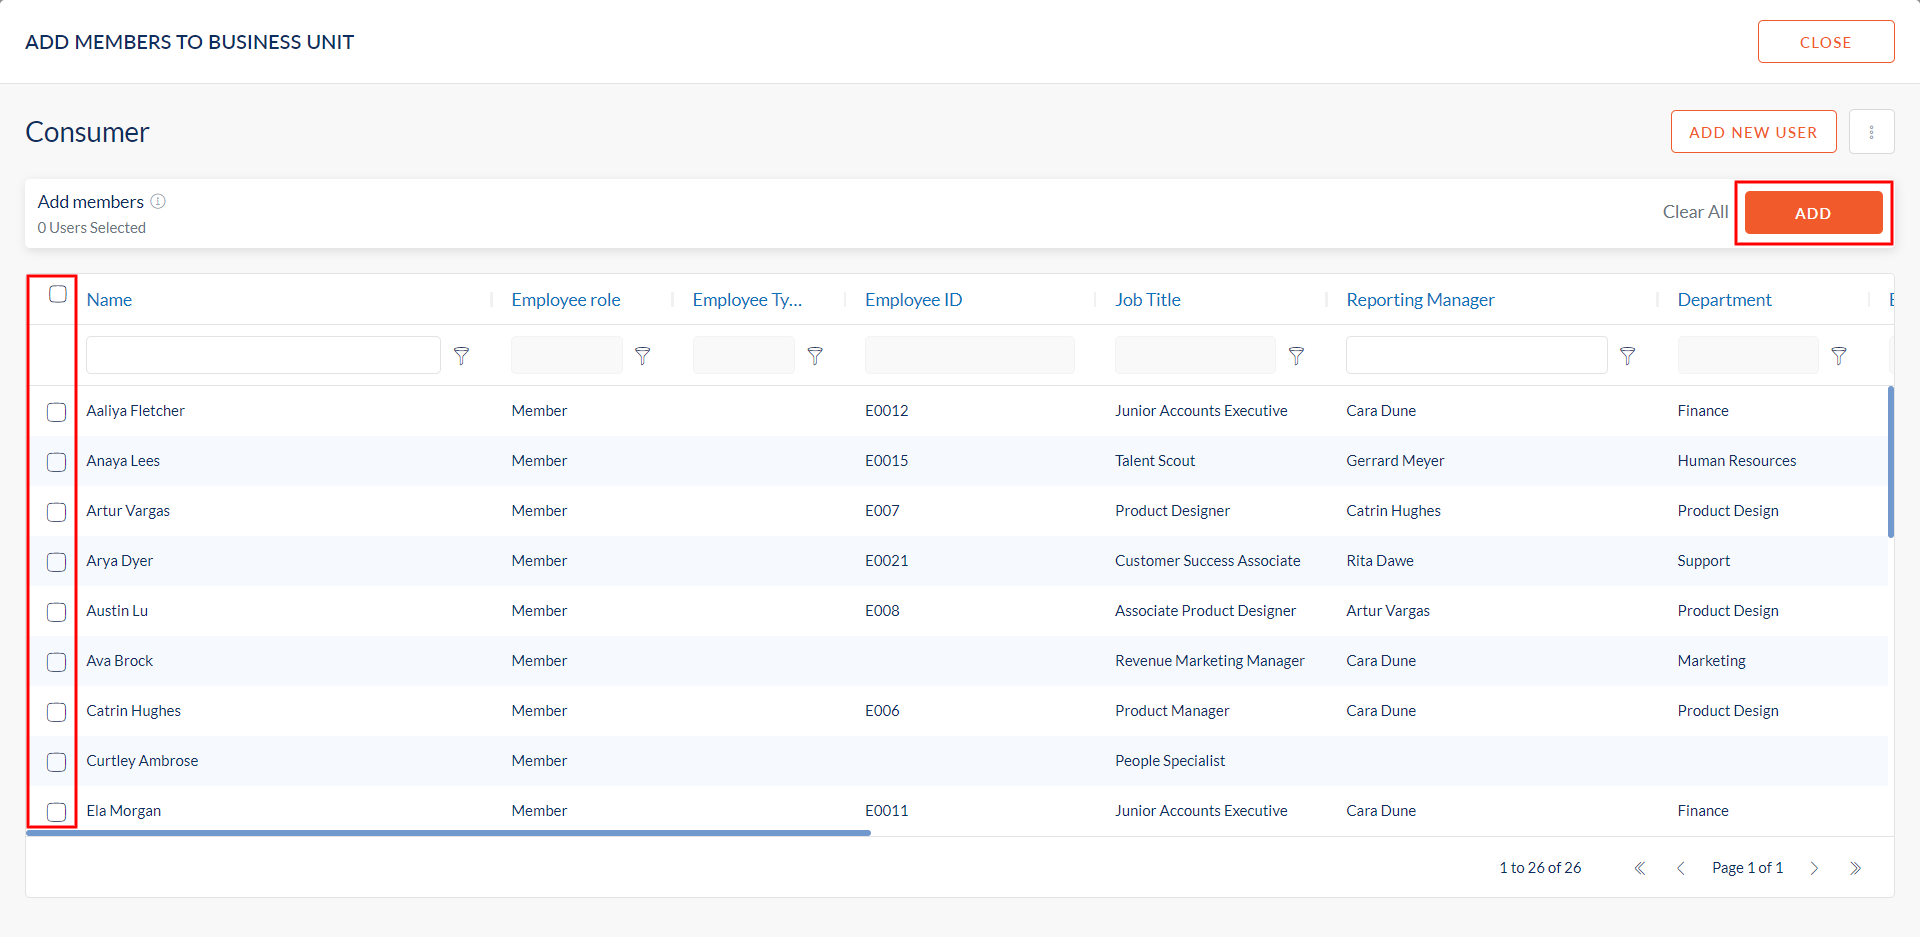Focus the Job Title filter field
Viewport: 1920px width, 937px height.
pyautogui.click(x=1195, y=355)
